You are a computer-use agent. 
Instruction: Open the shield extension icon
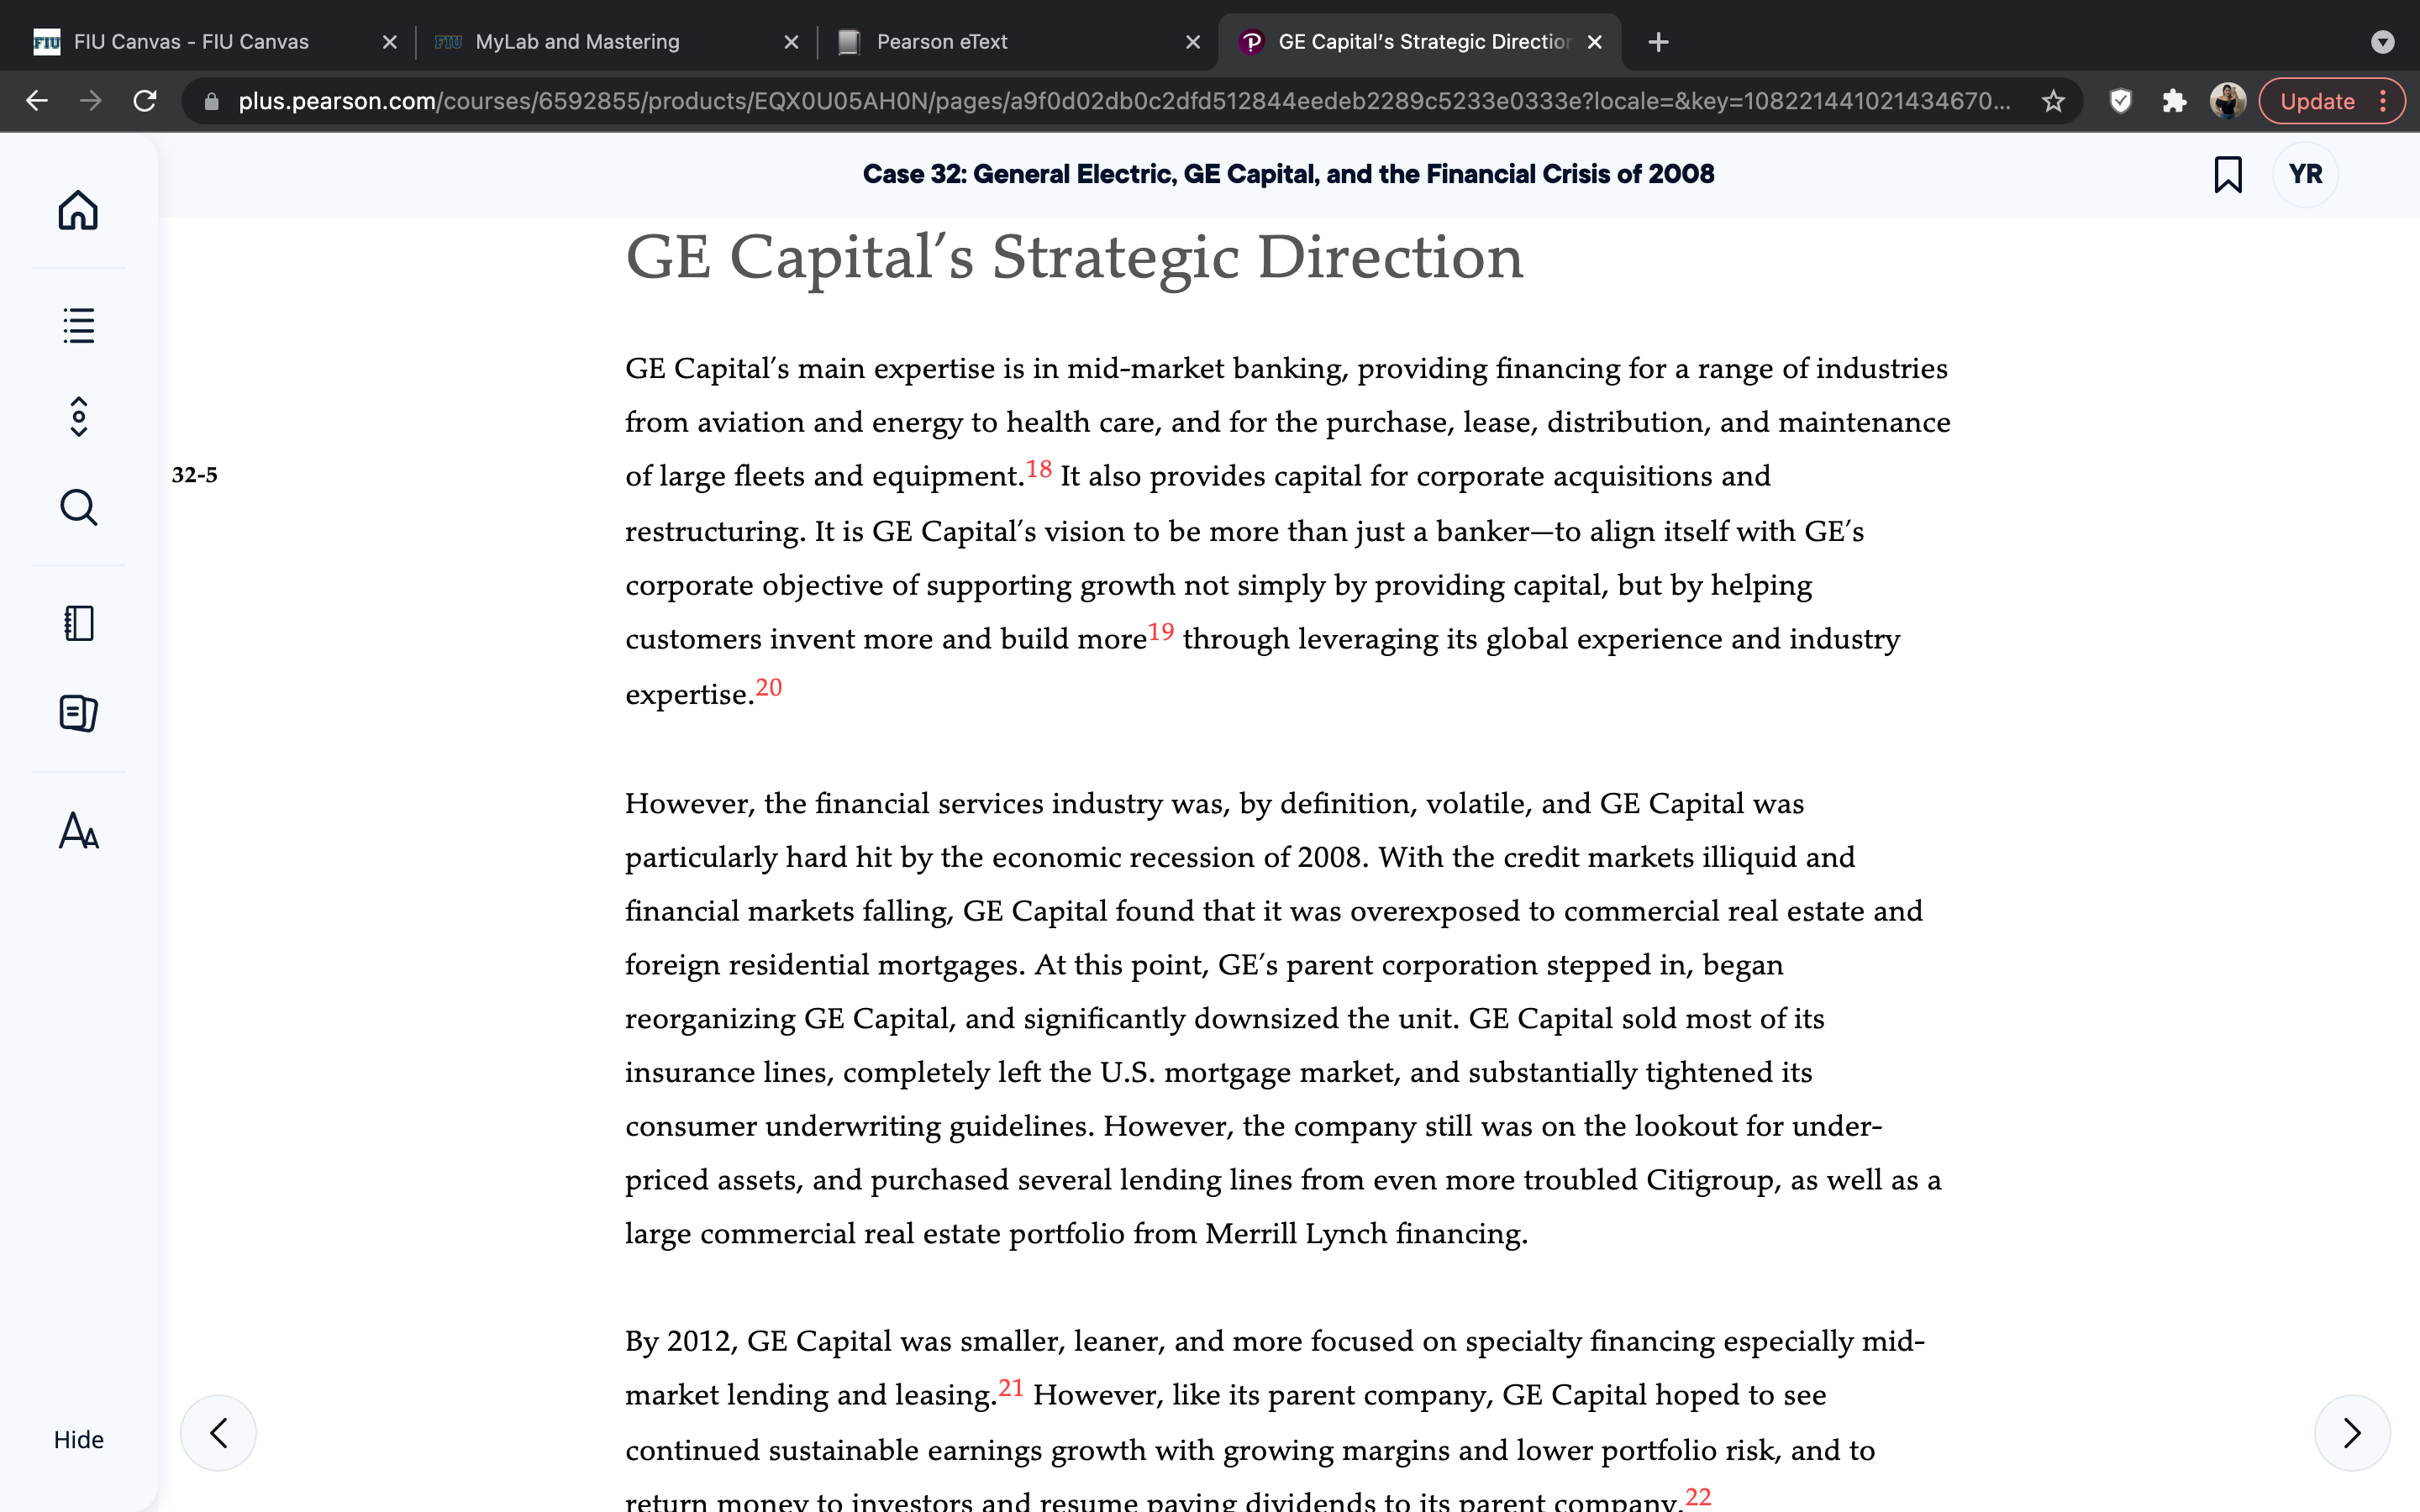pos(2120,101)
